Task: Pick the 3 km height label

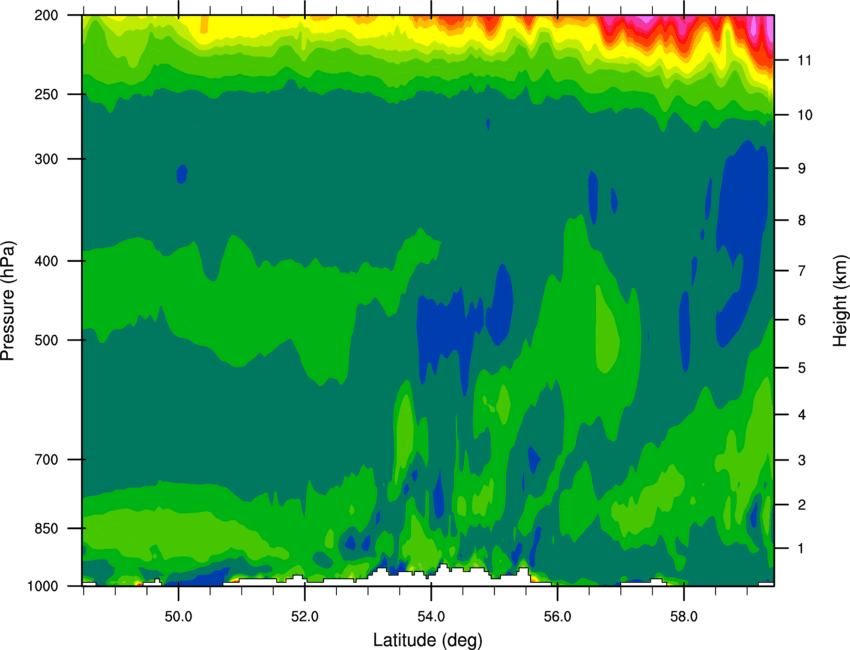Action: (x=802, y=460)
